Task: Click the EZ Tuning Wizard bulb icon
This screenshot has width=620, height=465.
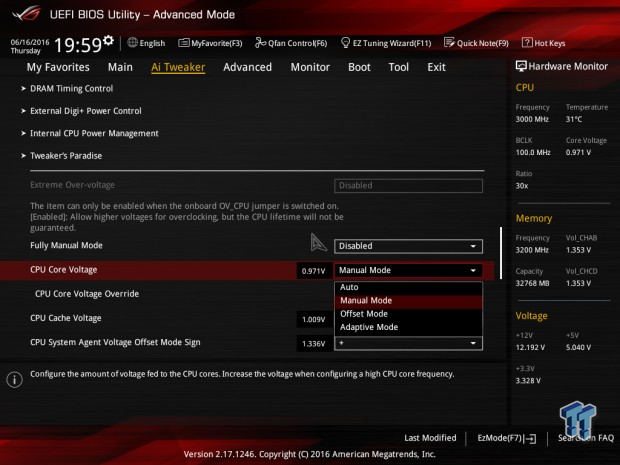Action: pyautogui.click(x=345, y=42)
